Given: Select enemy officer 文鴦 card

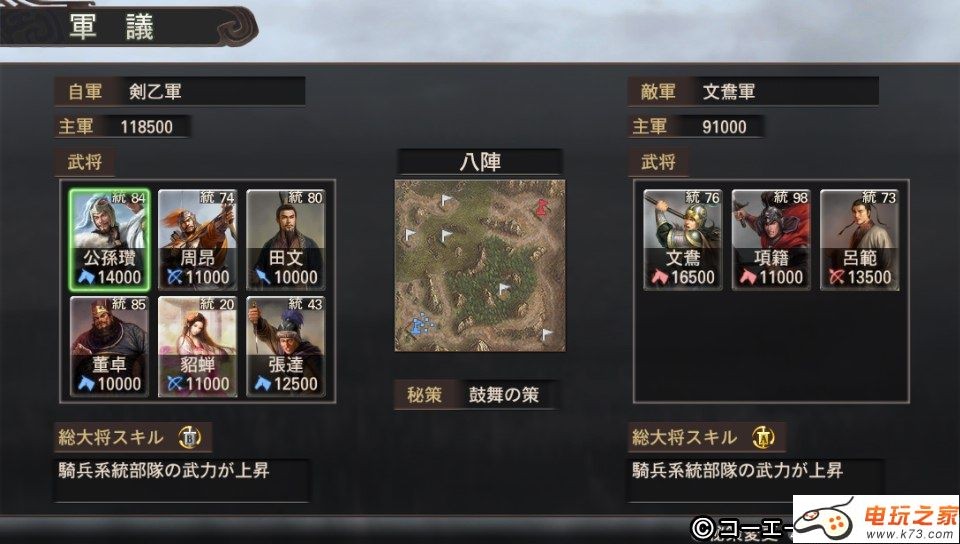Looking at the screenshot, I should click(683, 239).
